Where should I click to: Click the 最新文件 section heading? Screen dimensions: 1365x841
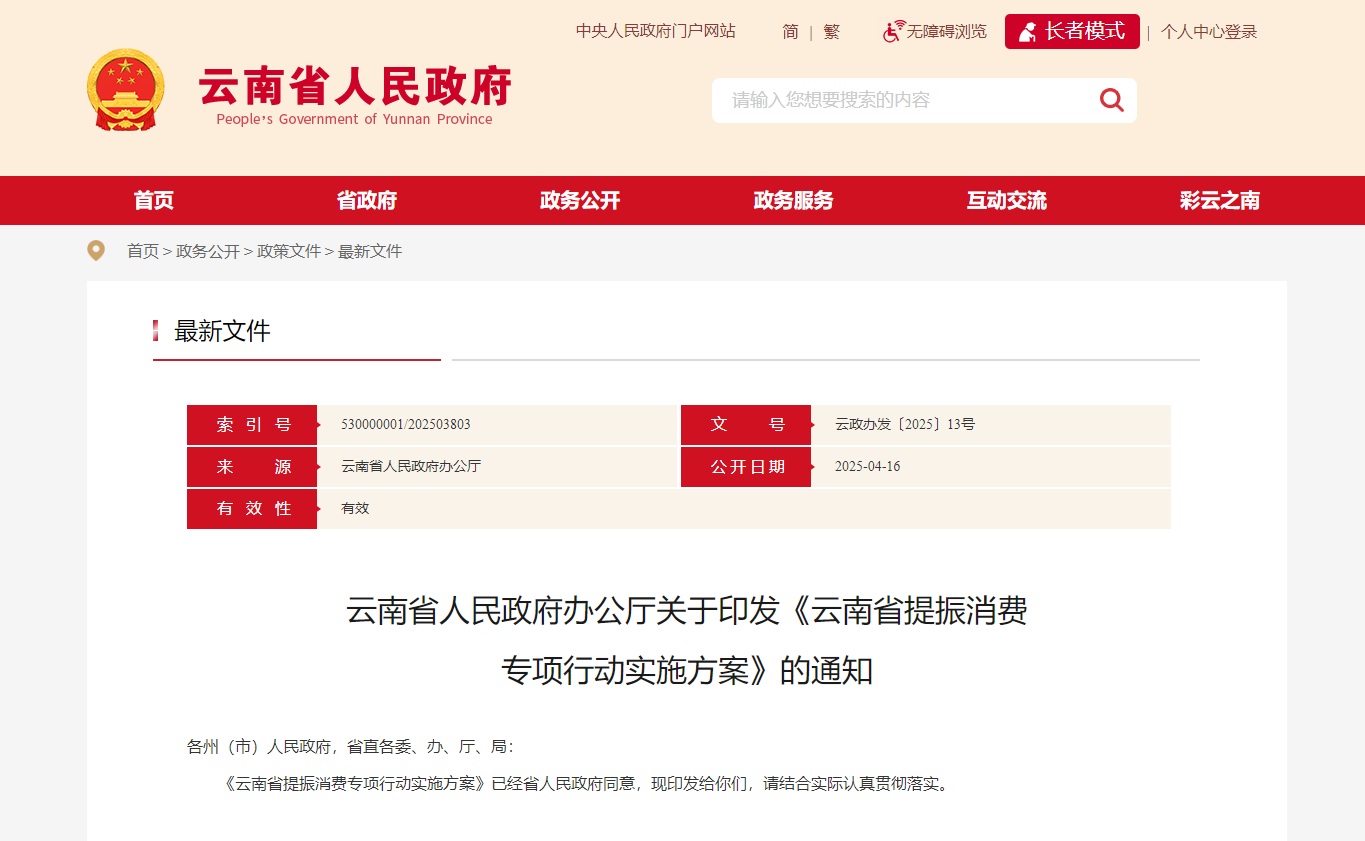pos(222,331)
